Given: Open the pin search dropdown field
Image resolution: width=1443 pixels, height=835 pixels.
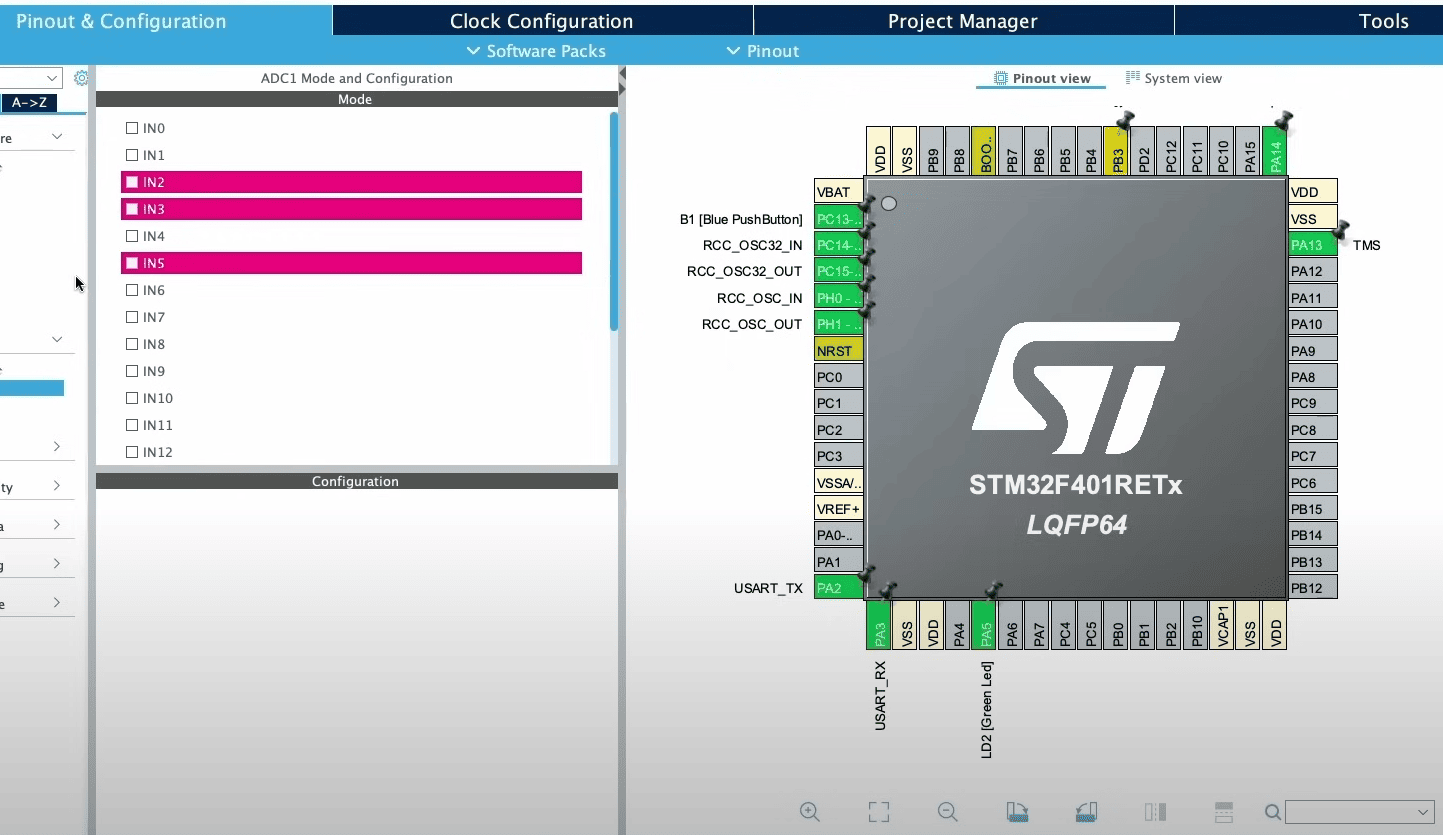Looking at the screenshot, I should 1355,812.
